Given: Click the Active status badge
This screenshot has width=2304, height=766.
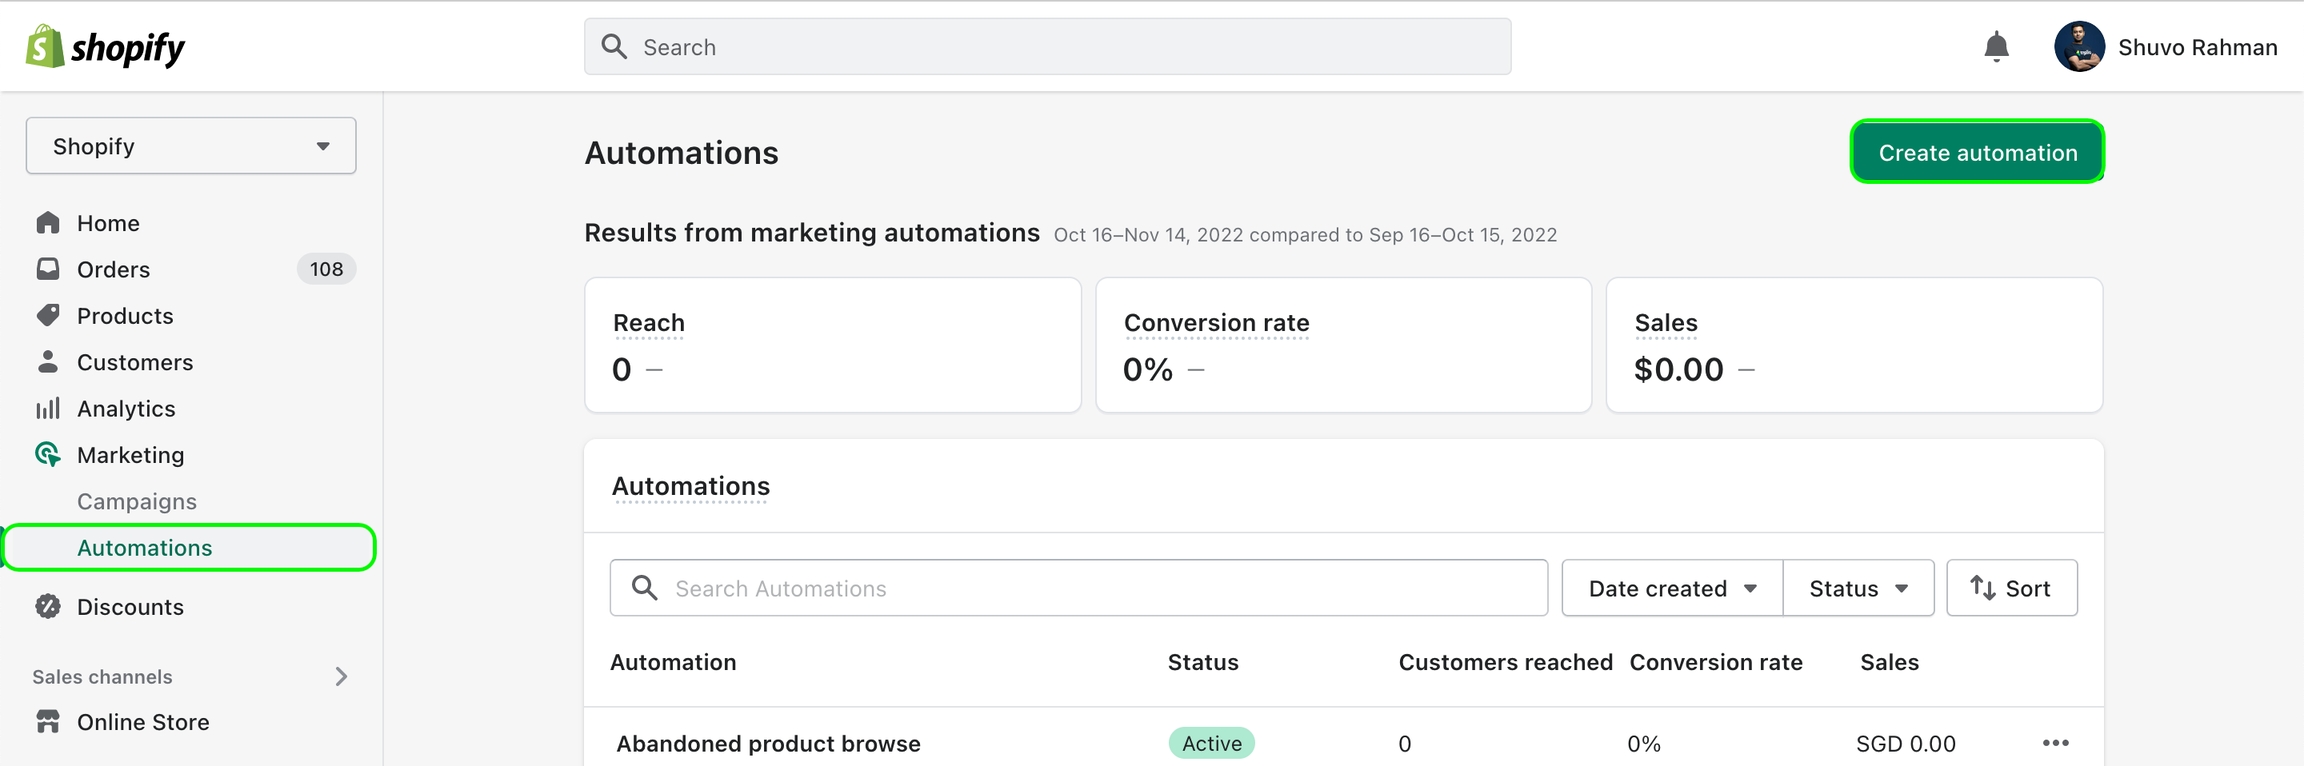Looking at the screenshot, I should (1212, 743).
